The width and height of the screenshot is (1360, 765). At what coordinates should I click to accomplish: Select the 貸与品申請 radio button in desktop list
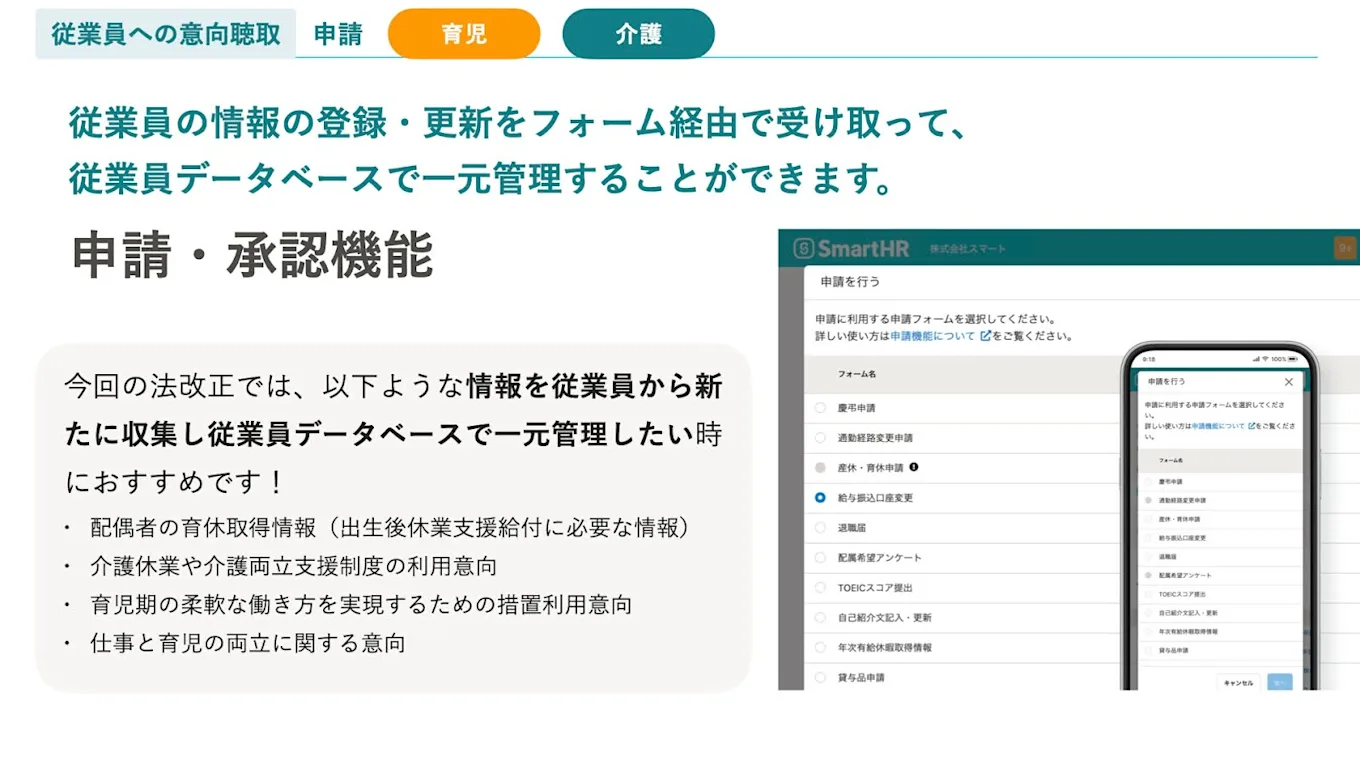pos(820,677)
